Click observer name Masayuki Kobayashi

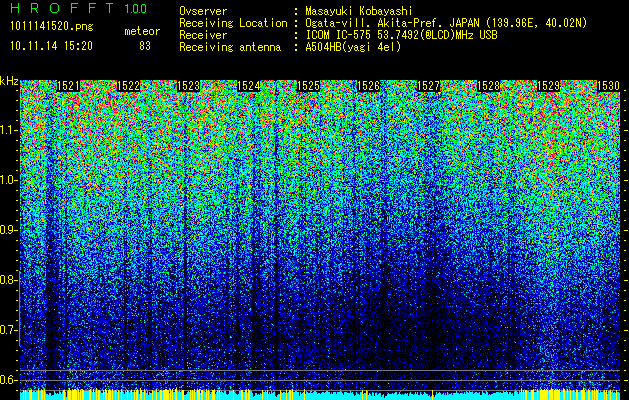[359, 11]
